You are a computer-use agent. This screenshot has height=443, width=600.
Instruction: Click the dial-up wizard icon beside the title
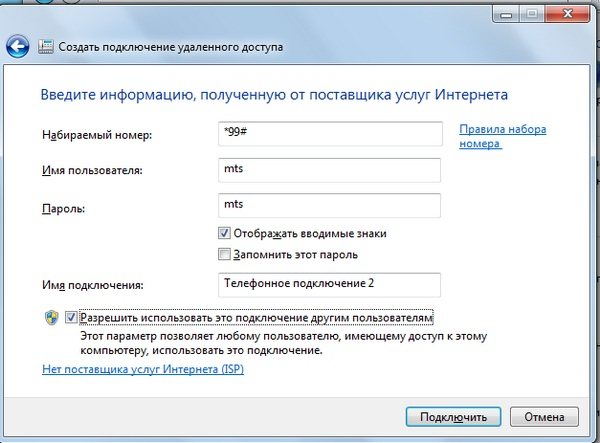click(46, 47)
